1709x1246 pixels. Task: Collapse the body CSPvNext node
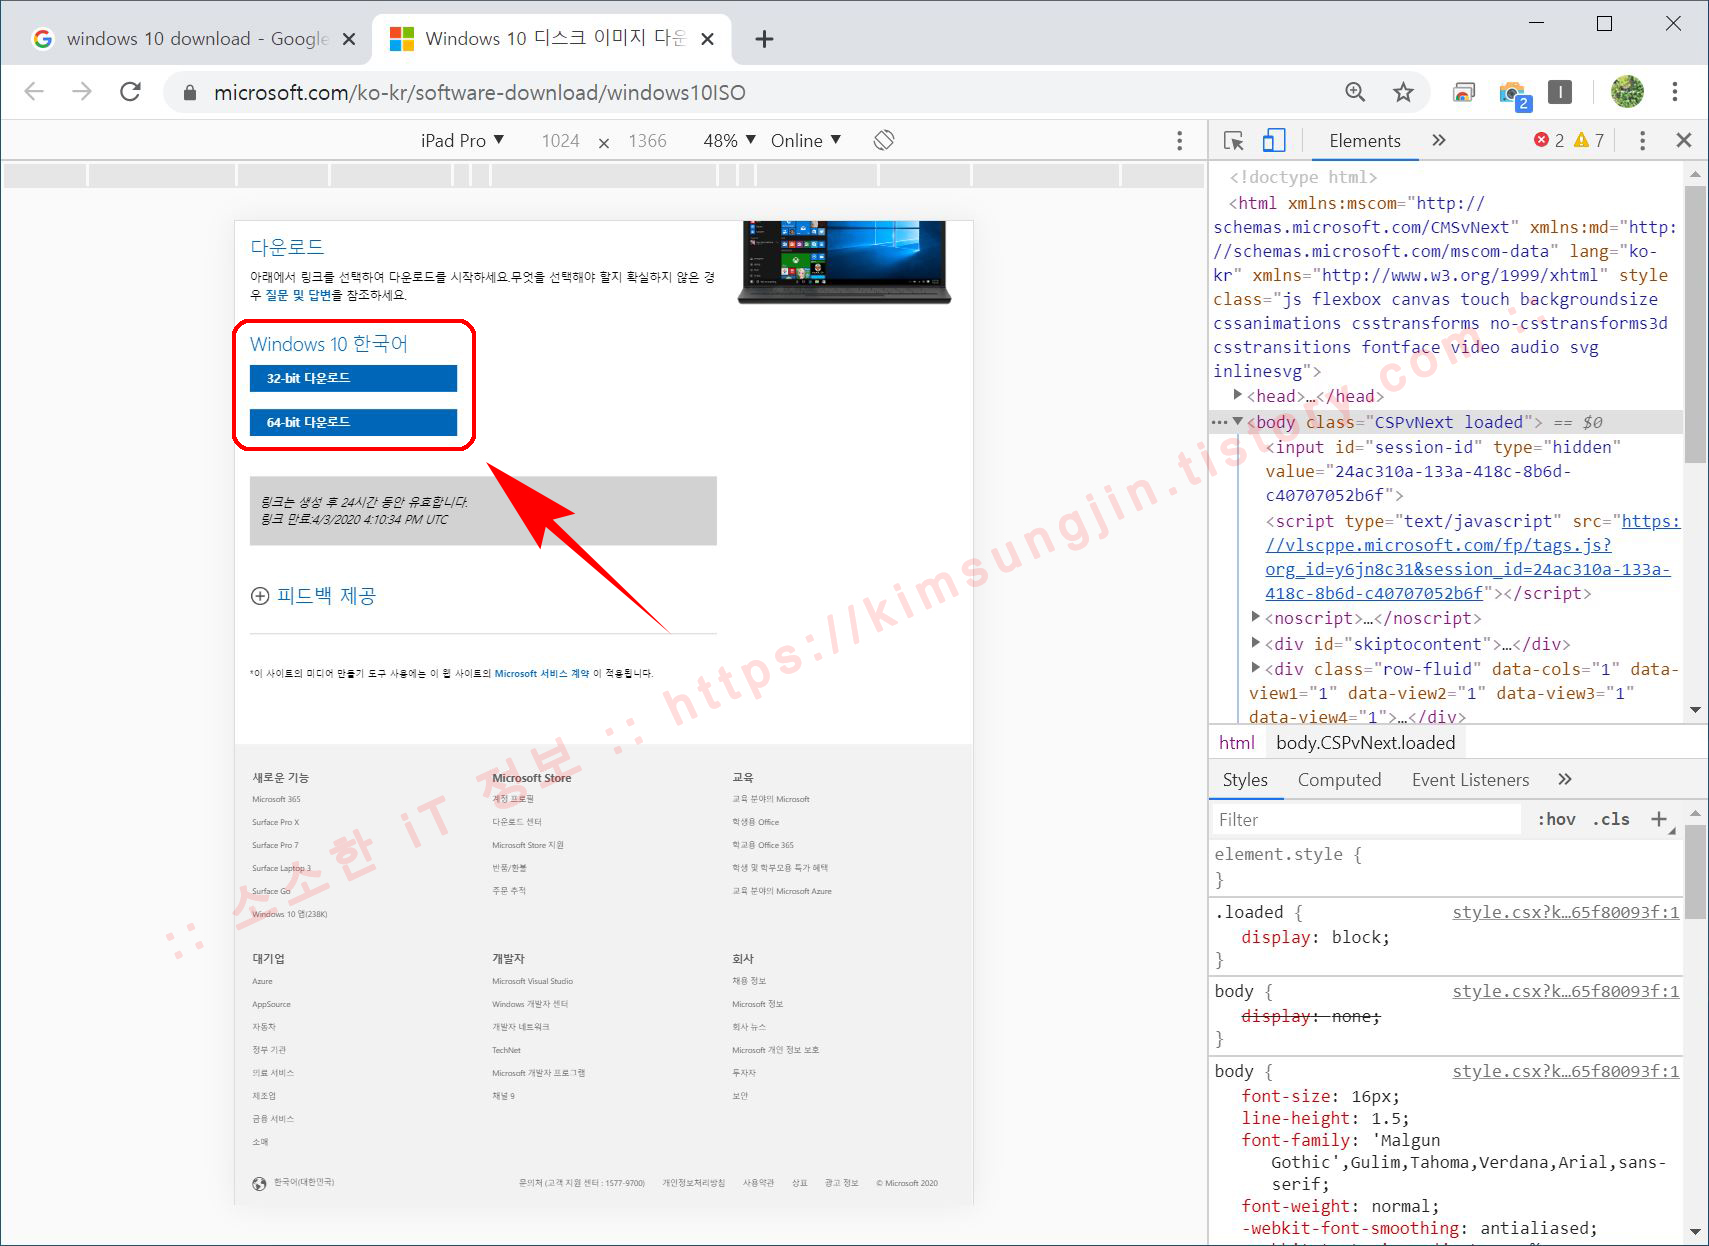click(x=1238, y=421)
